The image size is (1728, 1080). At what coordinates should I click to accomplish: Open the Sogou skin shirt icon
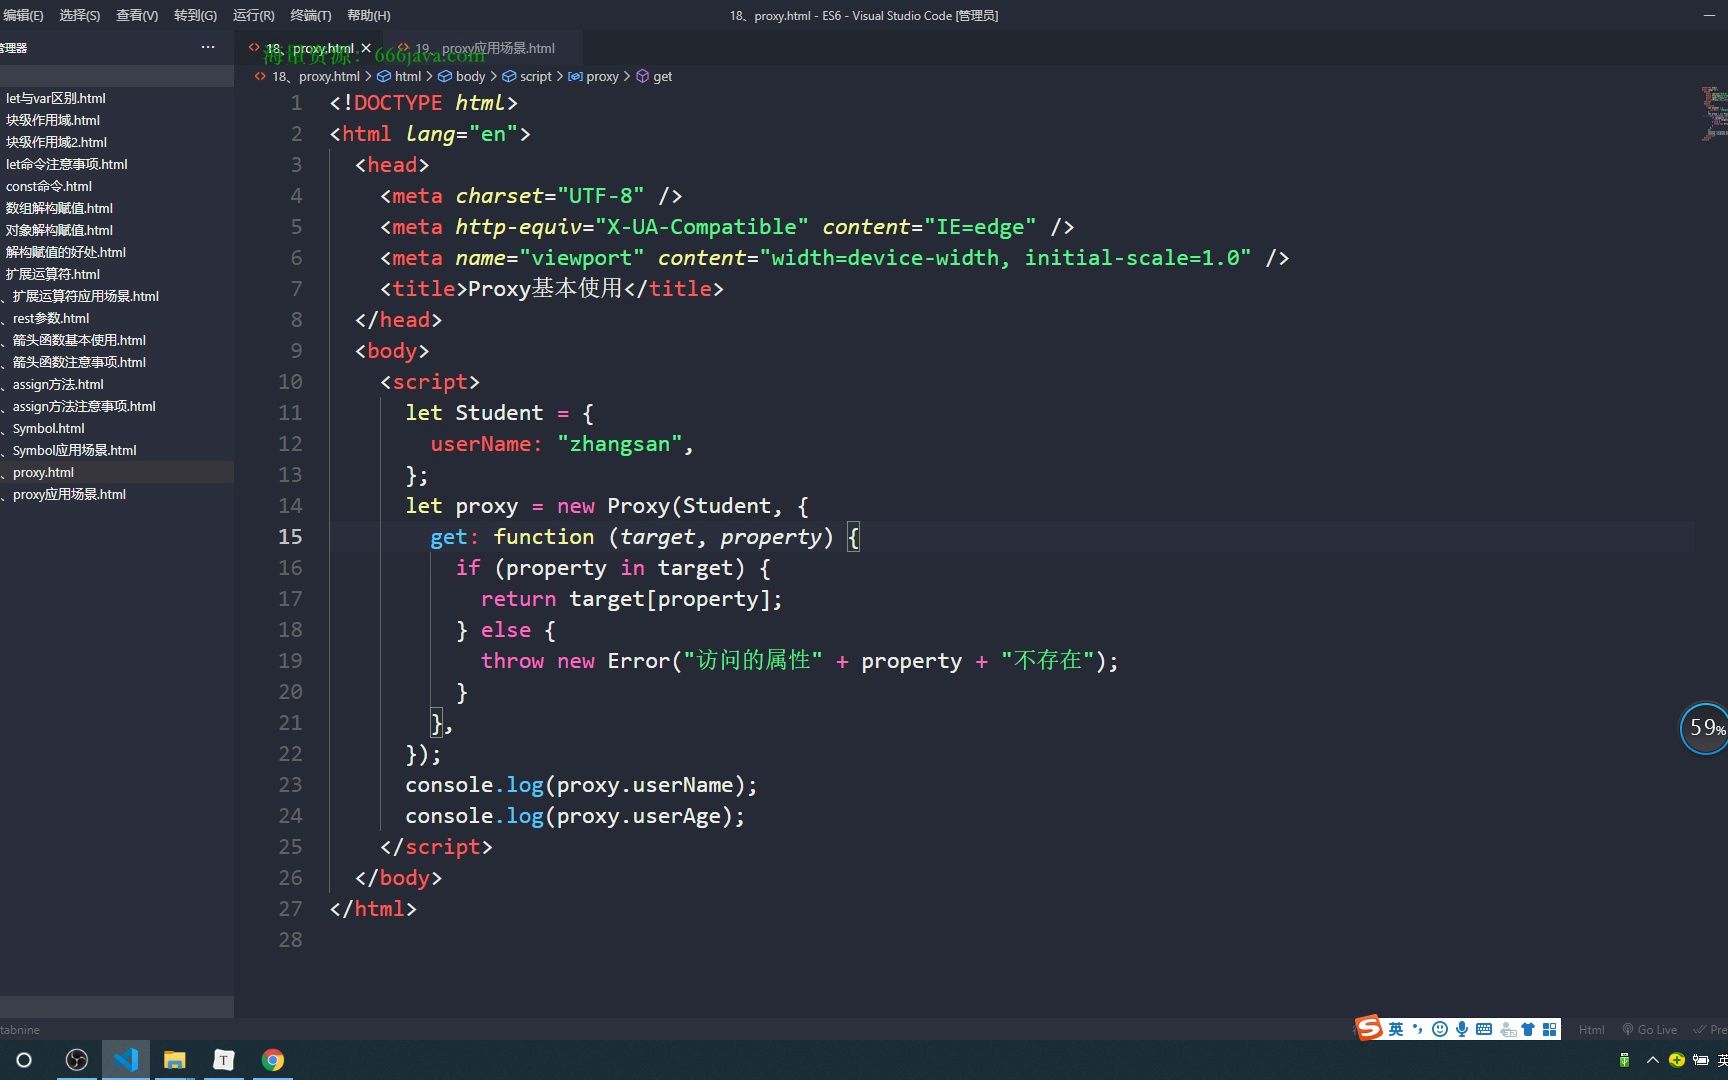1528,1029
